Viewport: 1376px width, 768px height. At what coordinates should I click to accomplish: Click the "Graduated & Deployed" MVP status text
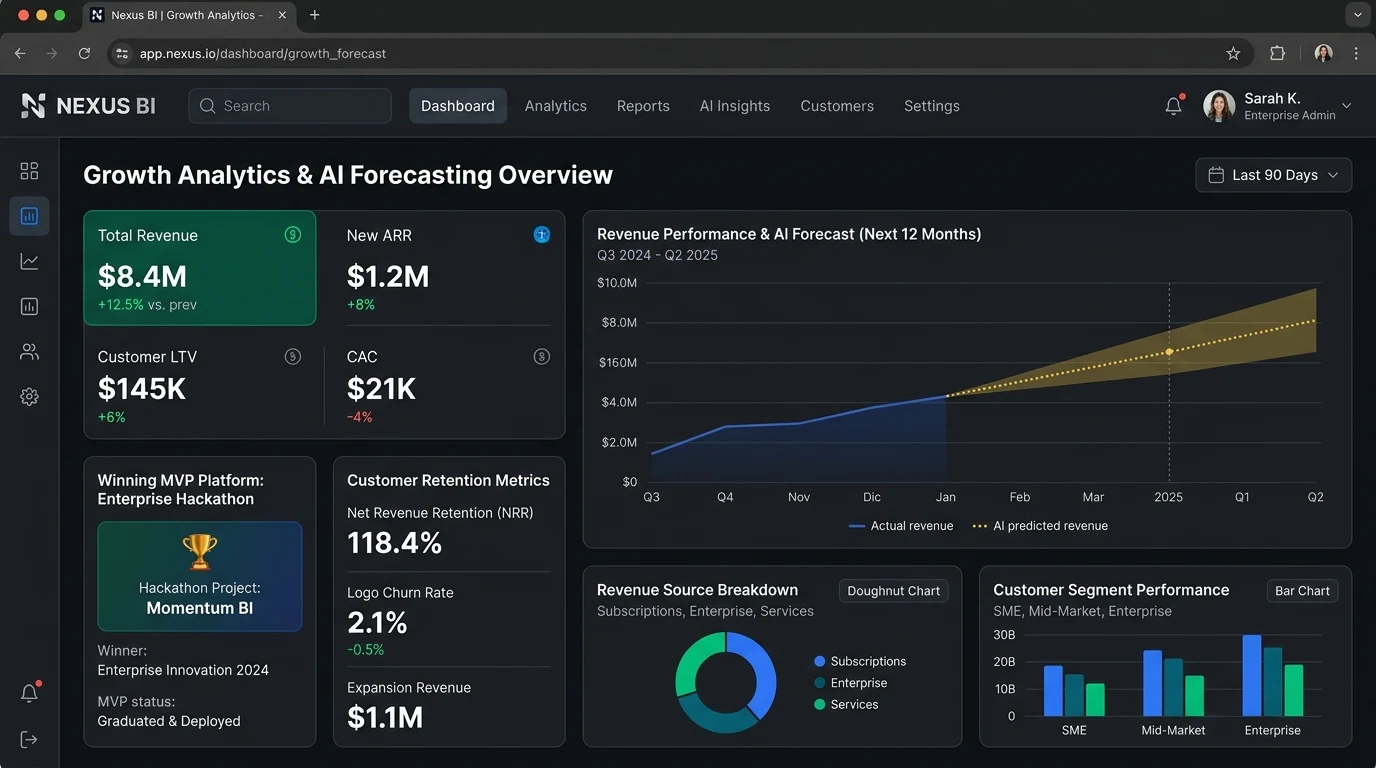(x=169, y=721)
